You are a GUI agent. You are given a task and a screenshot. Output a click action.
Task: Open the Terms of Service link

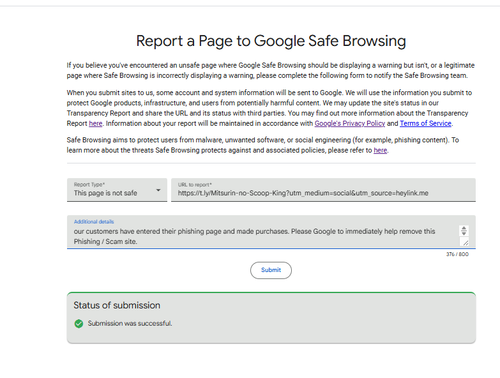426,123
